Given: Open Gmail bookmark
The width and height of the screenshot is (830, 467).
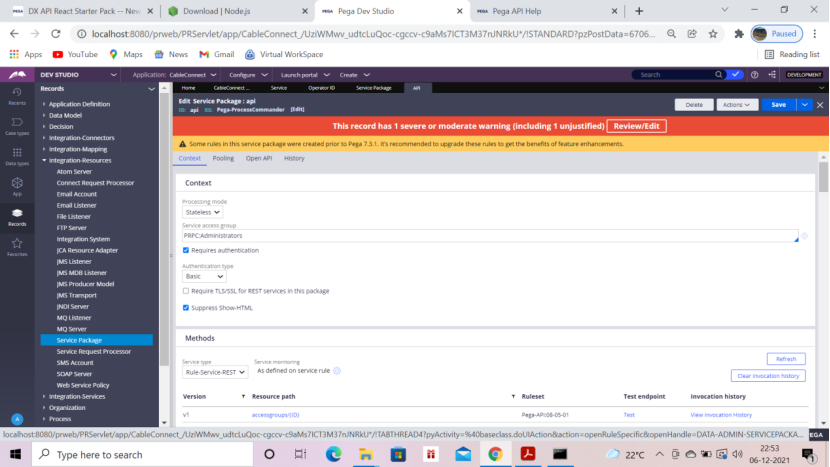Looking at the screenshot, I should [x=216, y=54].
